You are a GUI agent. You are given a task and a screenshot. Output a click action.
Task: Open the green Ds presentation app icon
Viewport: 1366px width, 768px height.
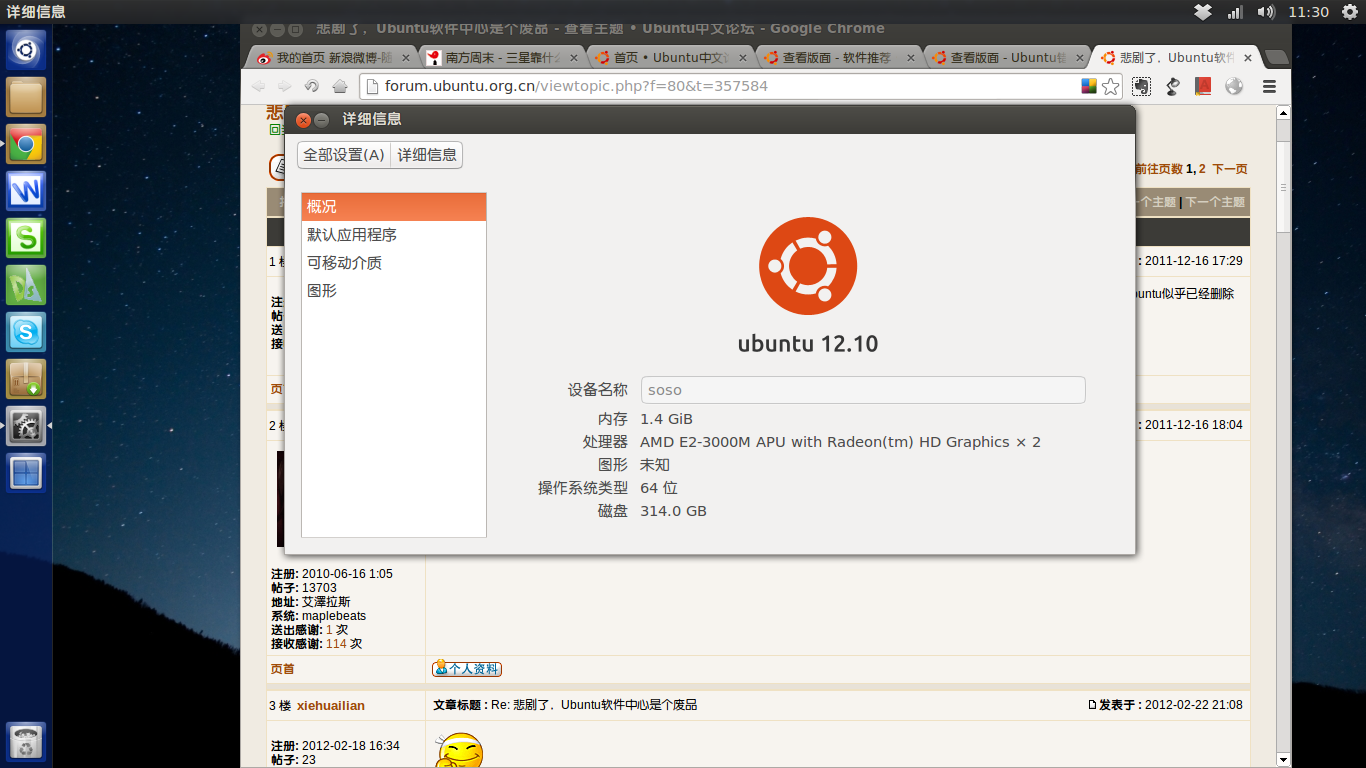(x=26, y=285)
